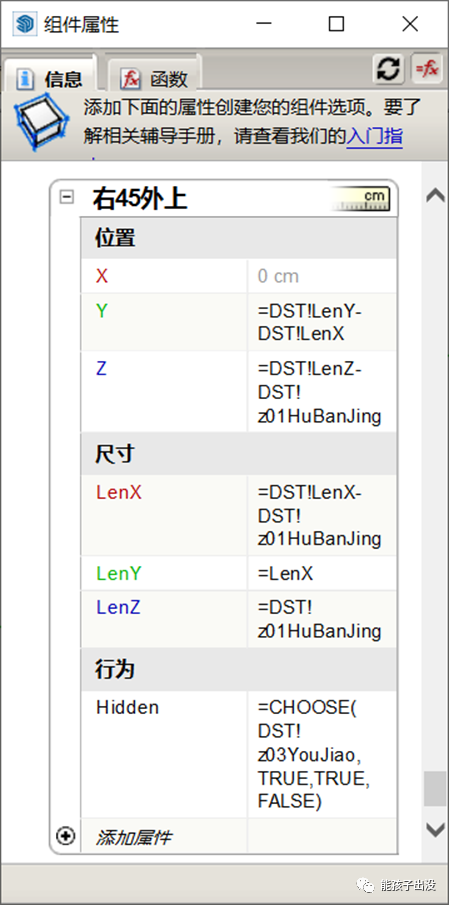Open the 入门指 guide link

click(x=374, y=137)
